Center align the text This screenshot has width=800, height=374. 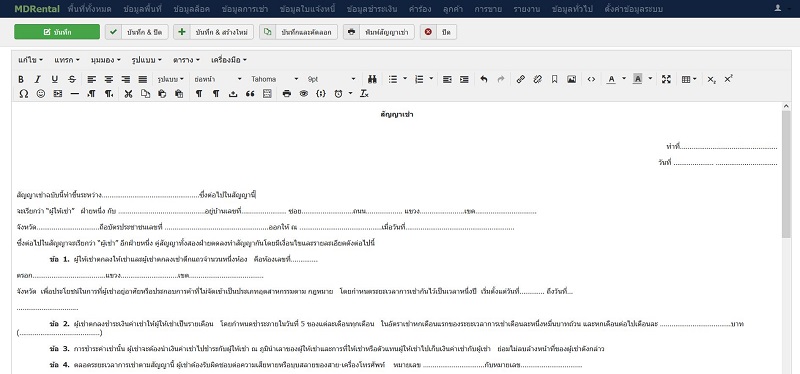(x=109, y=79)
